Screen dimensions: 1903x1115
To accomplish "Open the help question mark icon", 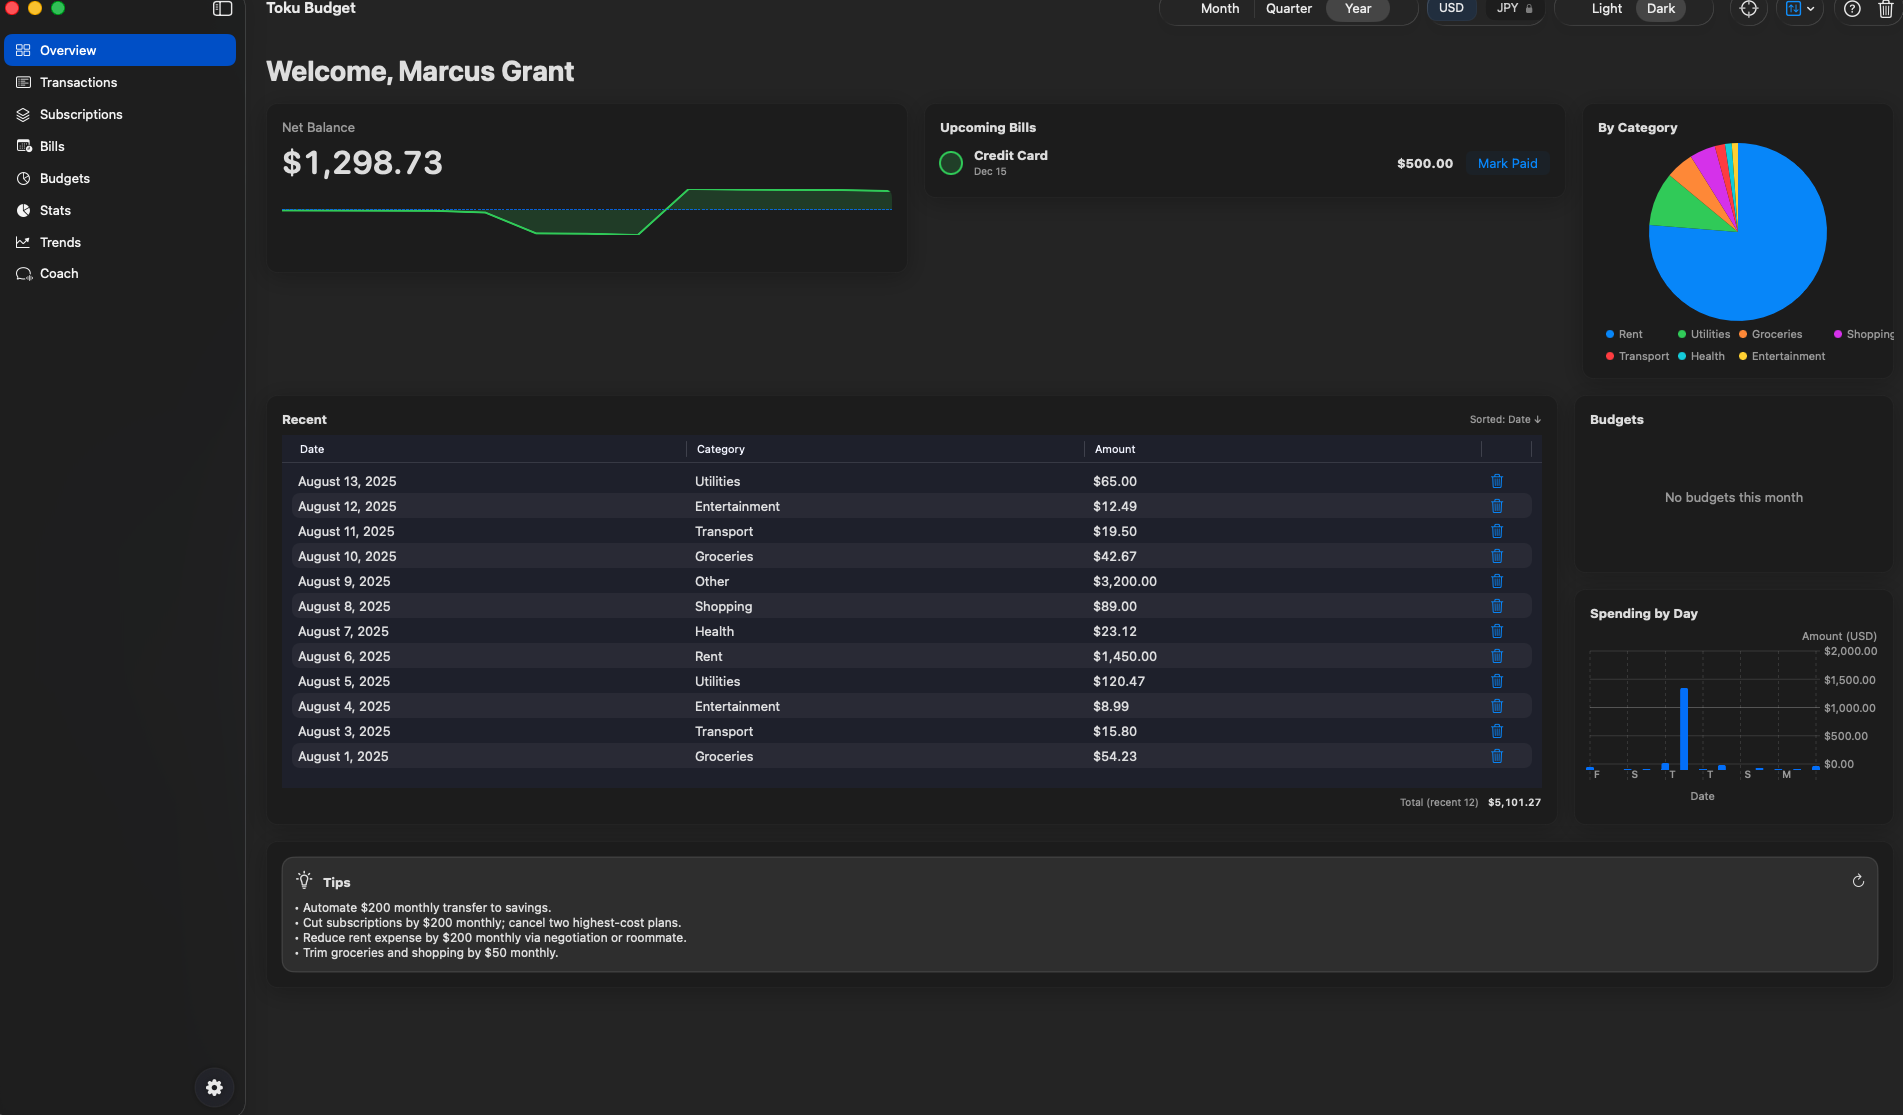I will [x=1852, y=9].
